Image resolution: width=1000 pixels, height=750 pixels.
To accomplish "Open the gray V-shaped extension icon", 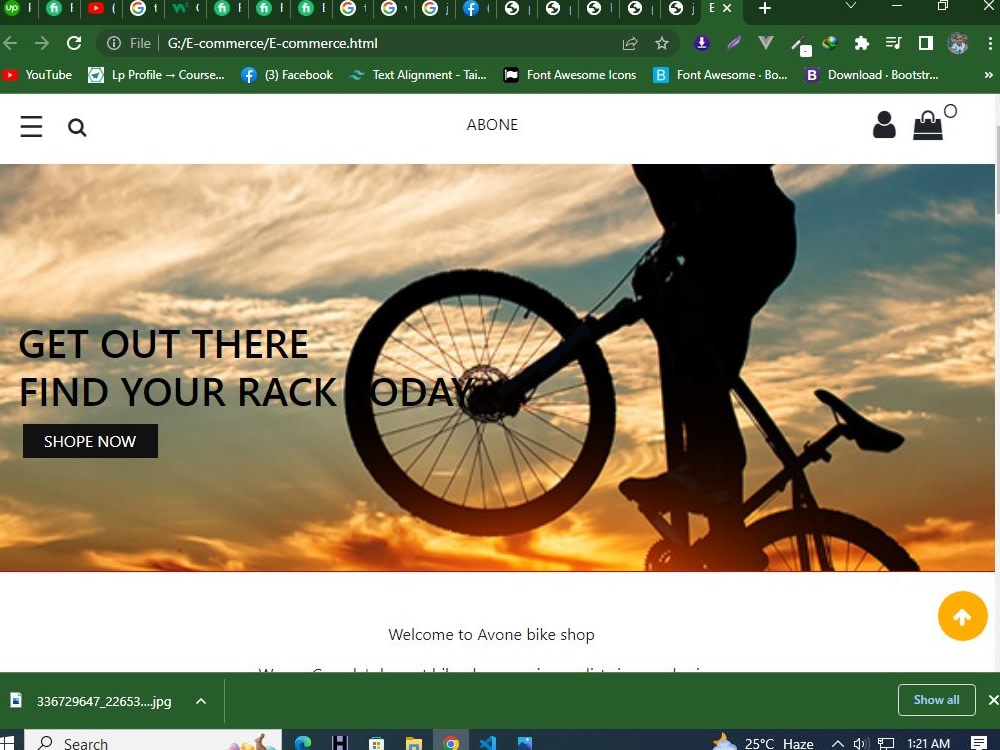I will (x=766, y=43).
